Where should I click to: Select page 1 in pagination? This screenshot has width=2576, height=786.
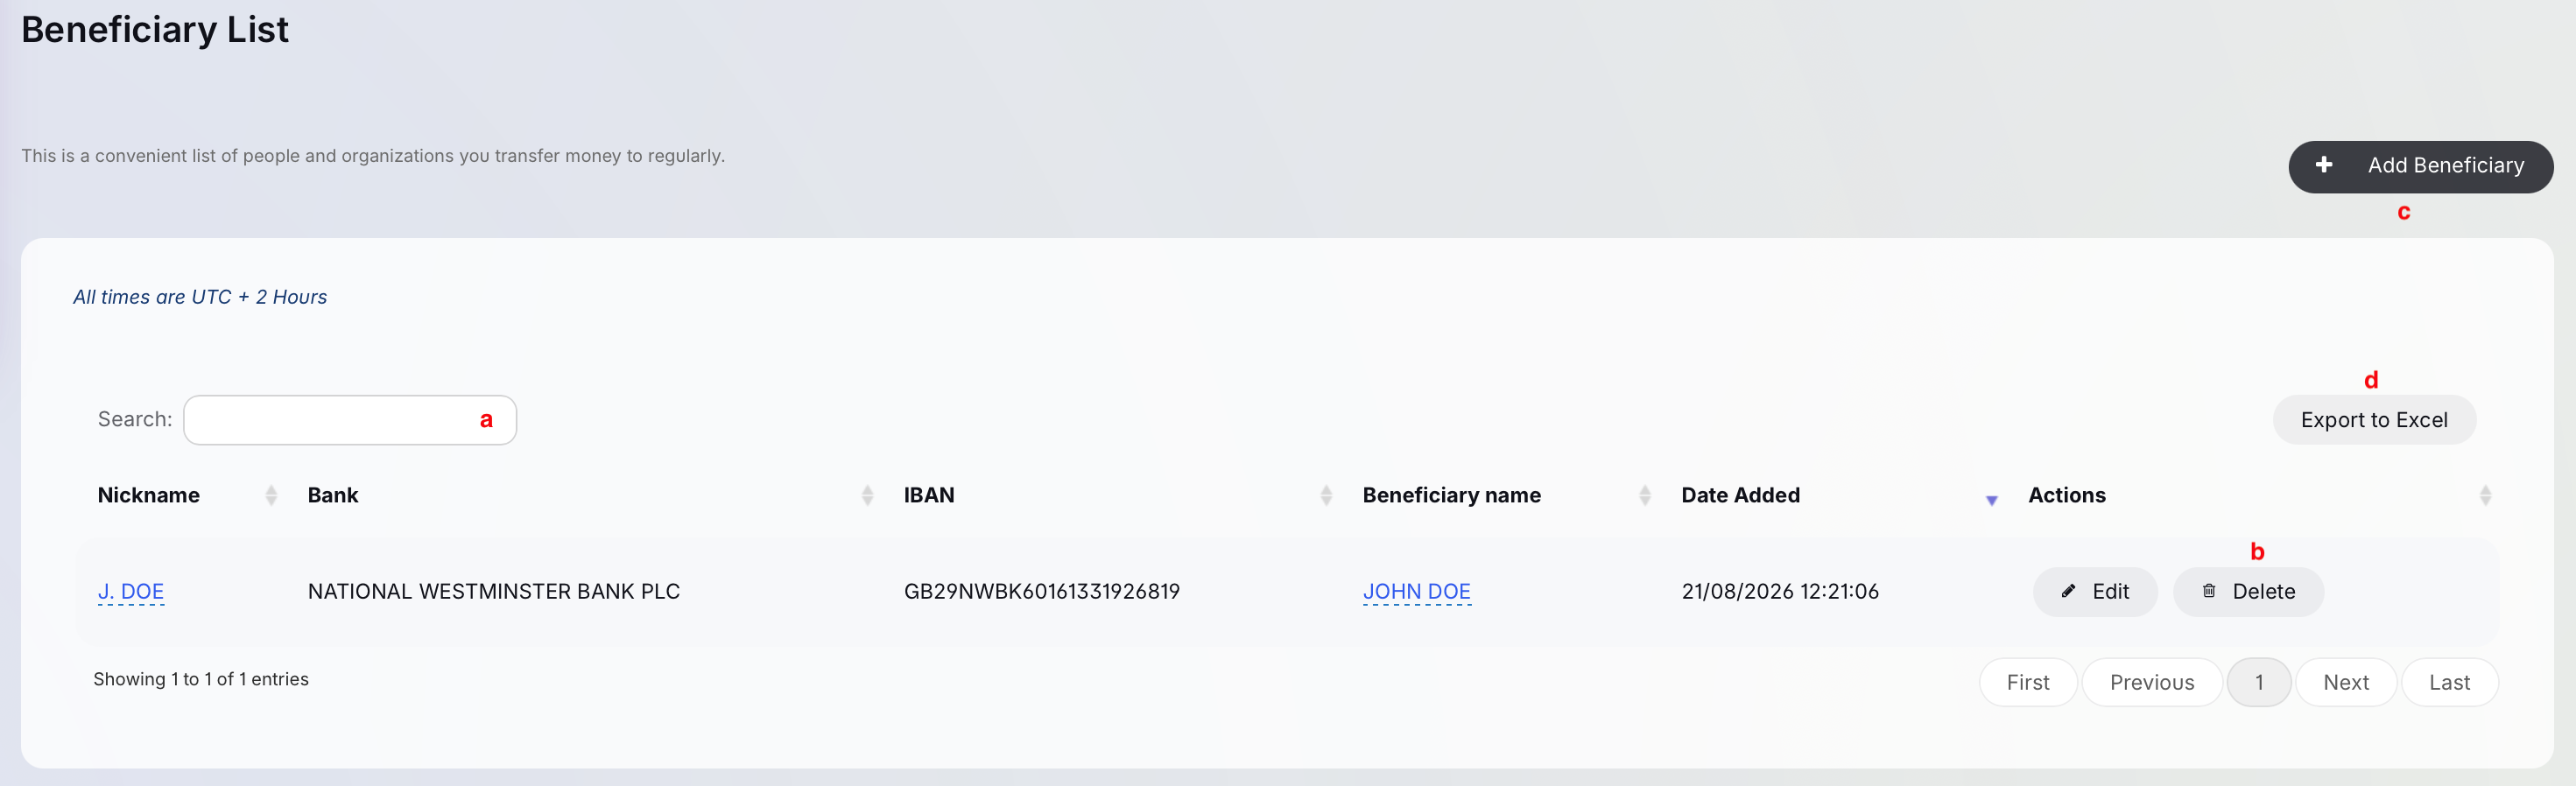(2259, 682)
